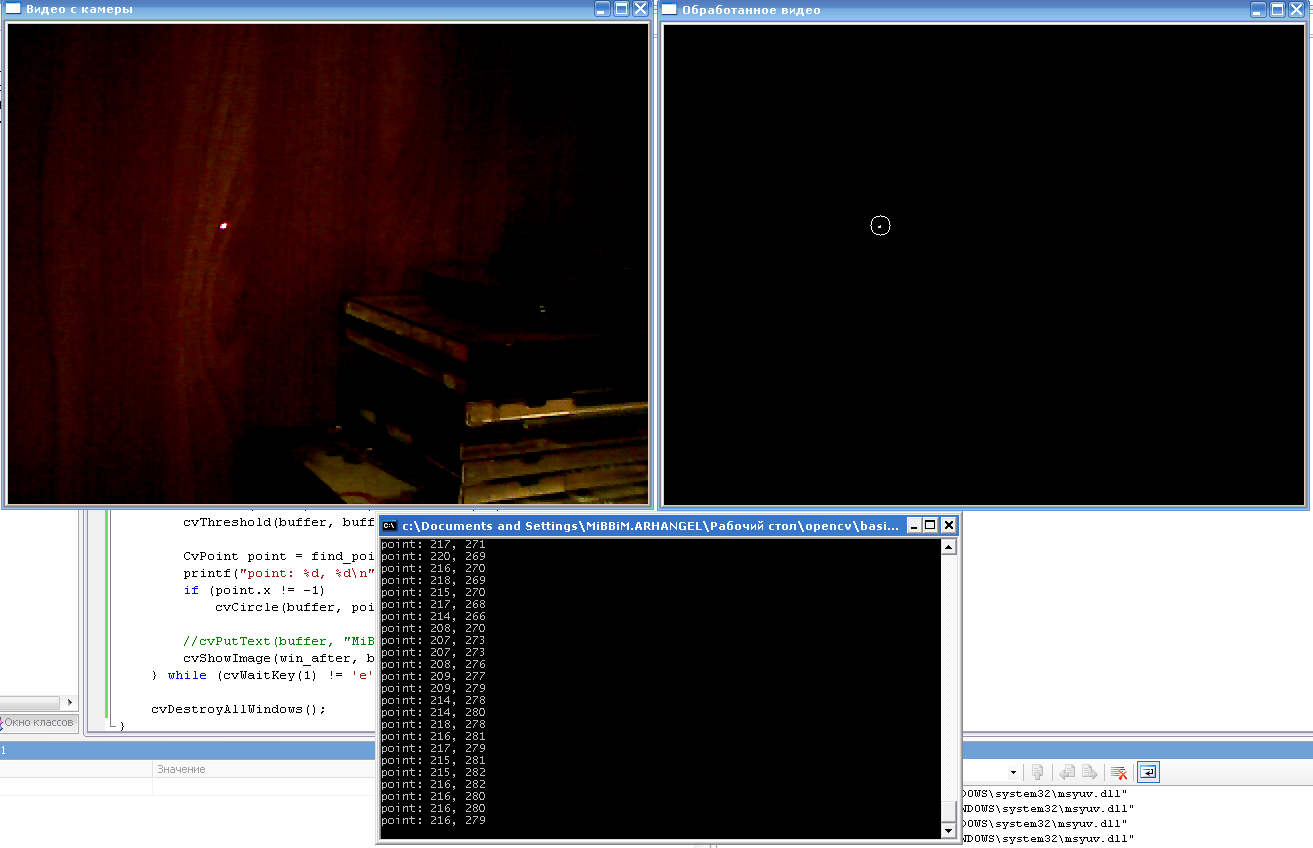Go to previous message in output toolbar

tap(1067, 773)
